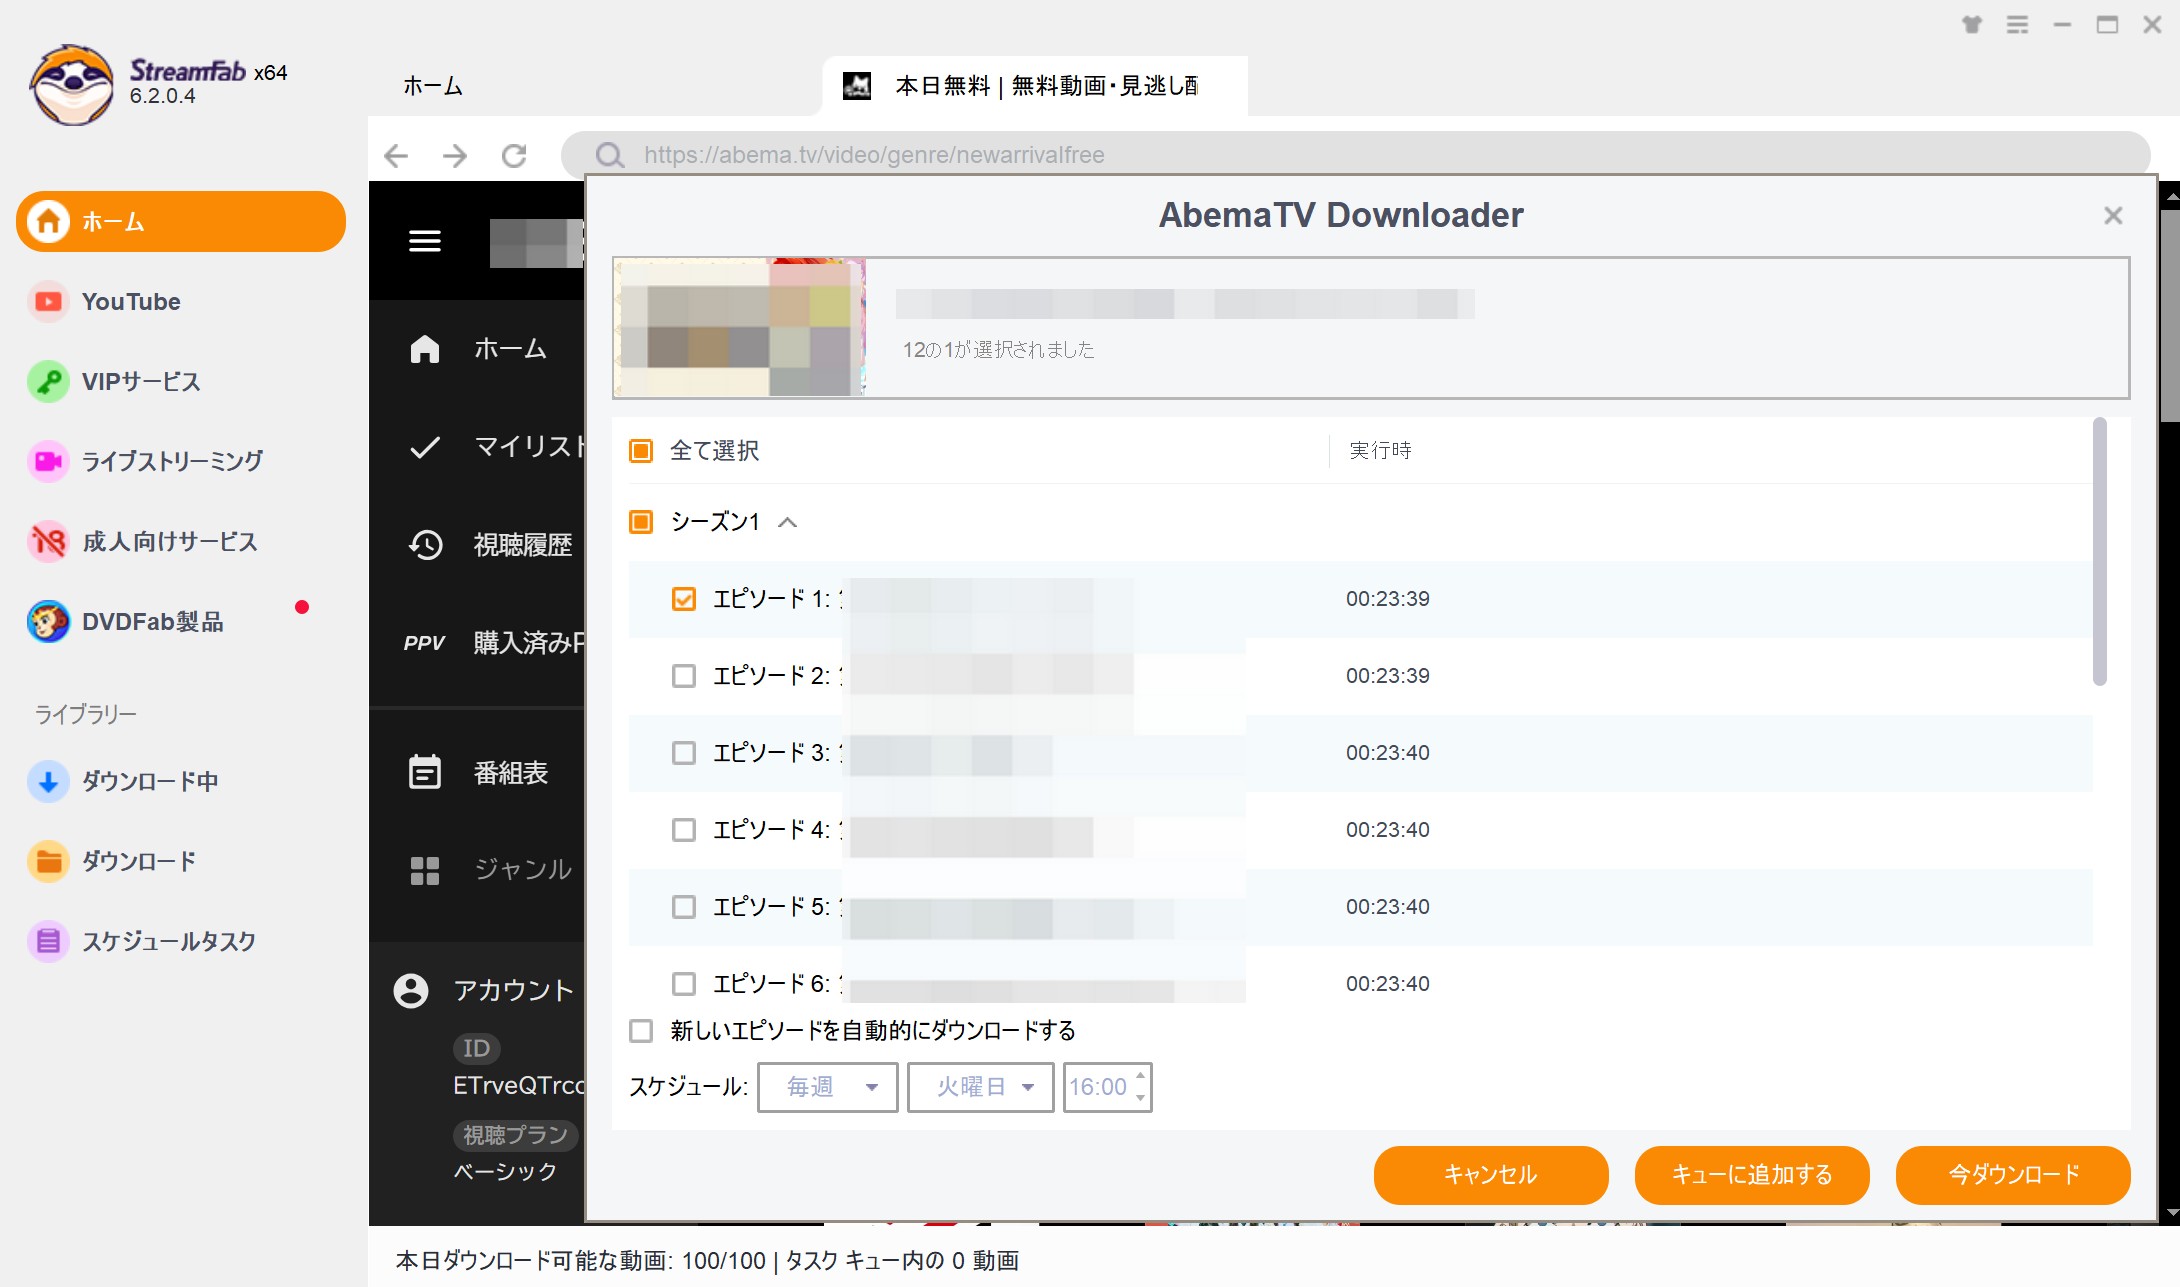Screen dimensions: 2180x1287
Task: Enable 新しいエピソードを自動的にダウンロードする
Action: pyautogui.click(x=641, y=1031)
